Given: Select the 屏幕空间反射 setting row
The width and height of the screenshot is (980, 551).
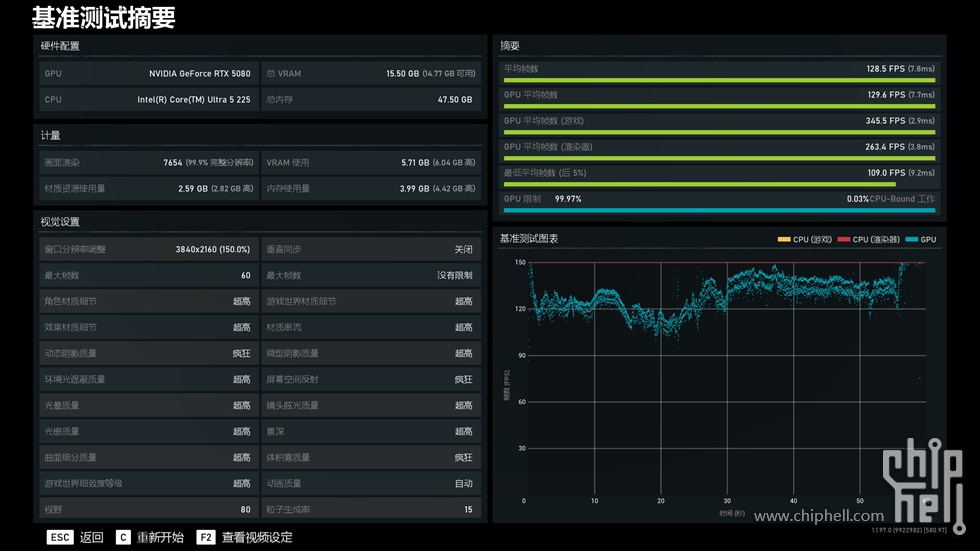Looking at the screenshot, I should pyautogui.click(x=370, y=379).
